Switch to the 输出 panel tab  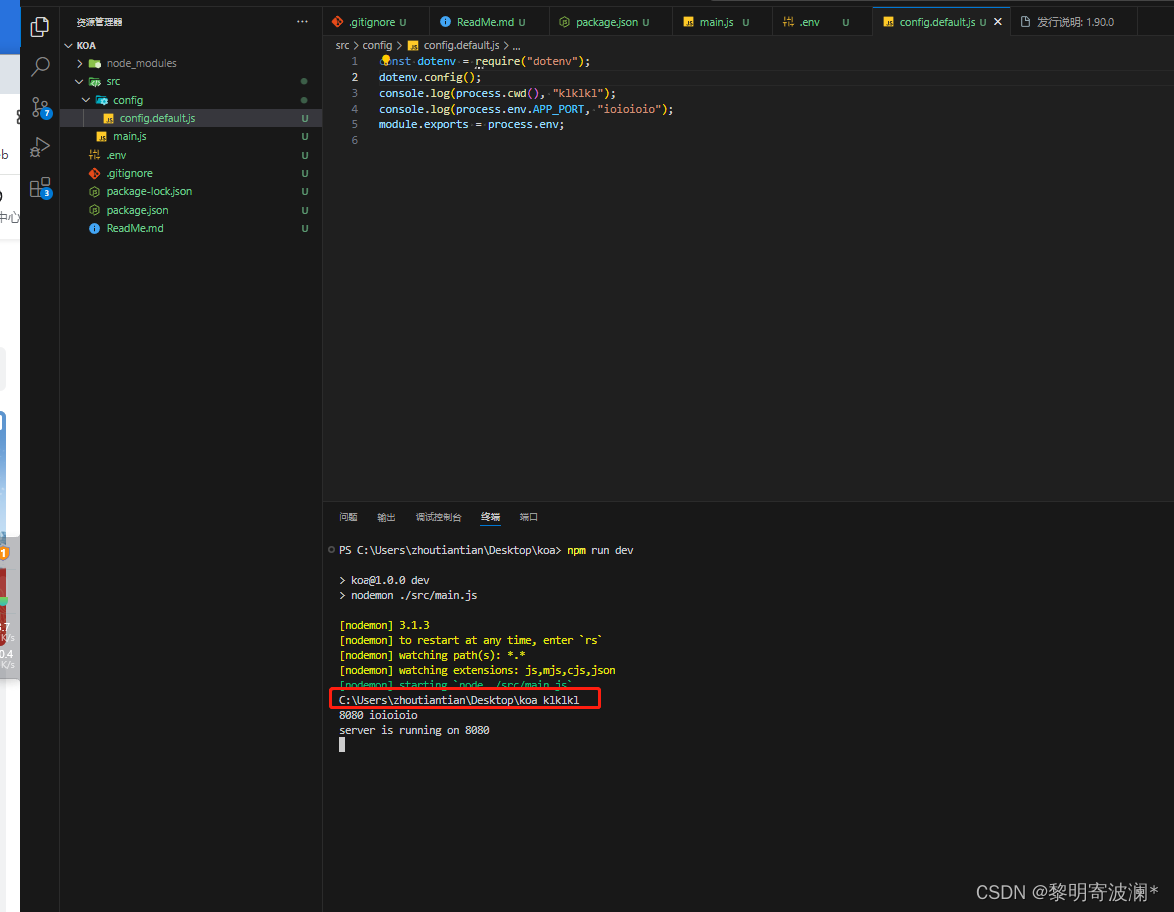pyautogui.click(x=386, y=517)
